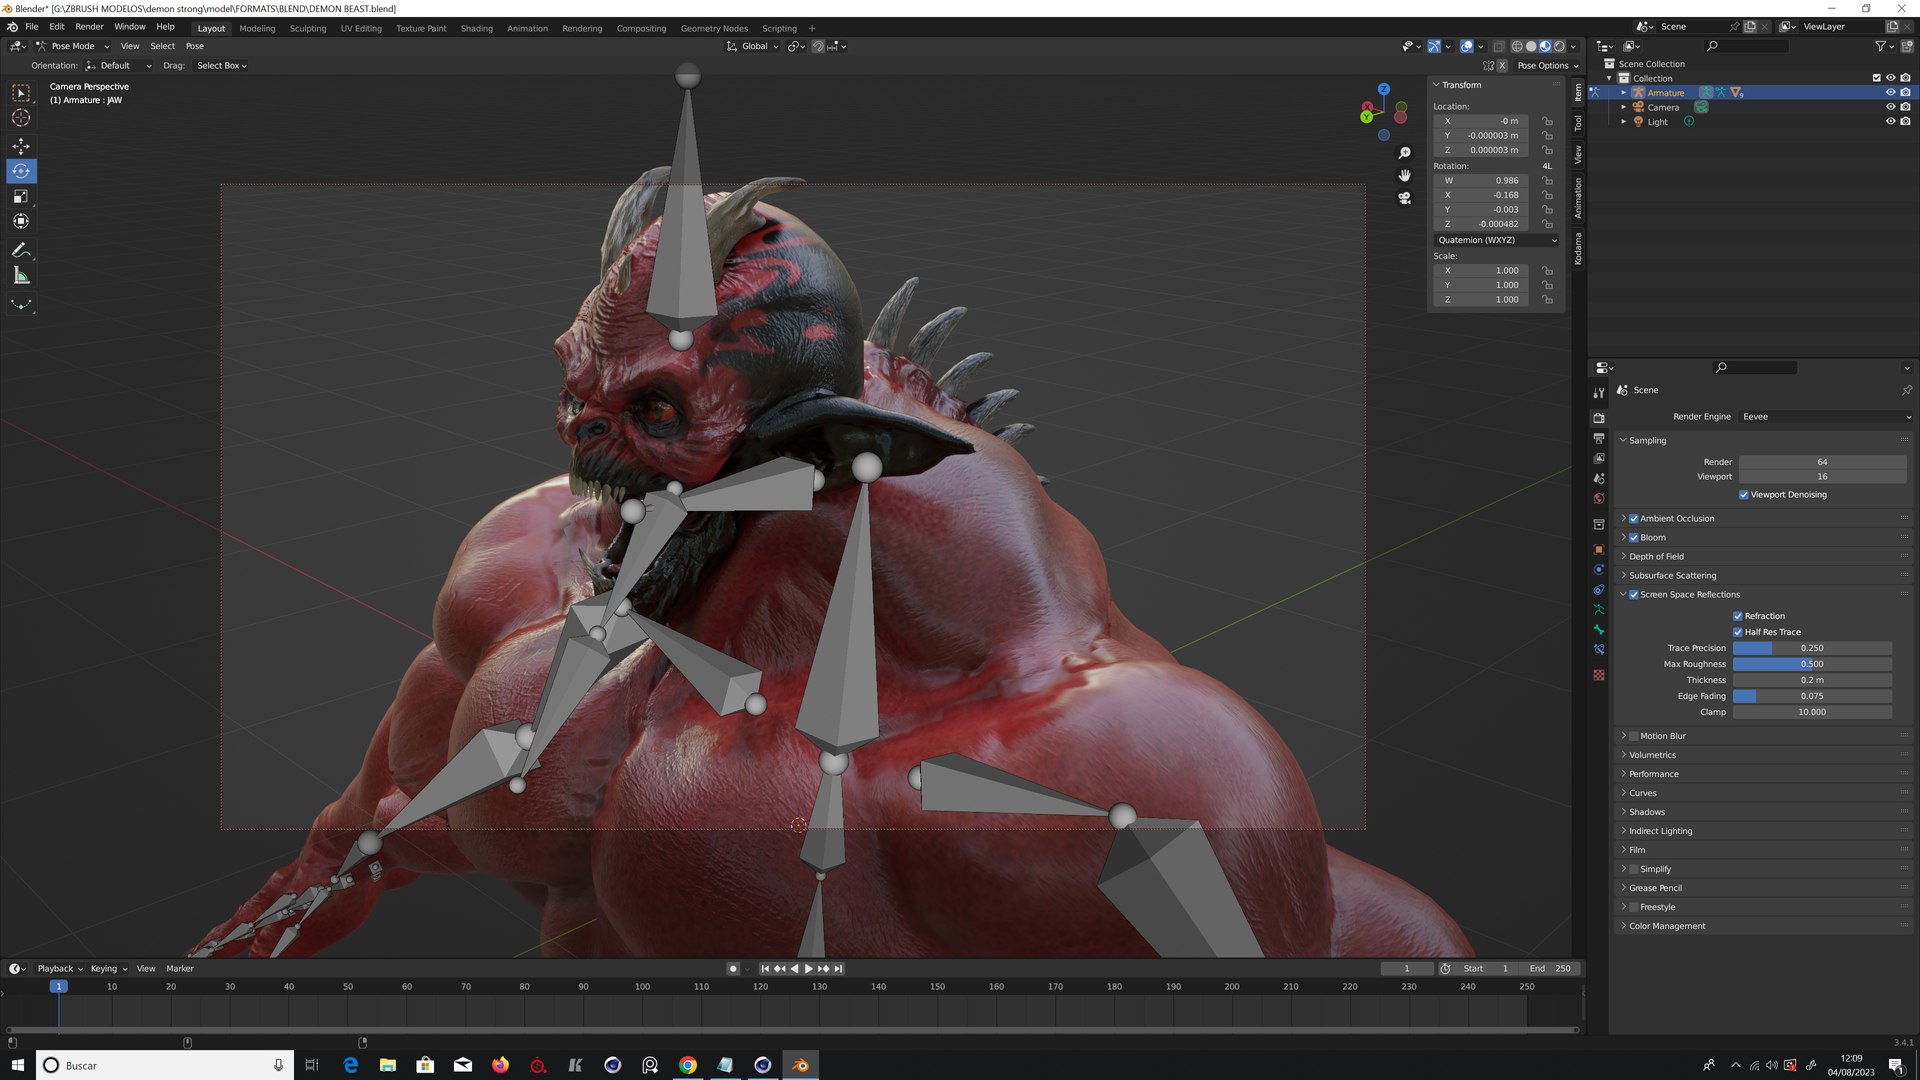Image resolution: width=1920 pixels, height=1080 pixels.
Task: Click the pan view hand icon
Action: click(x=1404, y=175)
